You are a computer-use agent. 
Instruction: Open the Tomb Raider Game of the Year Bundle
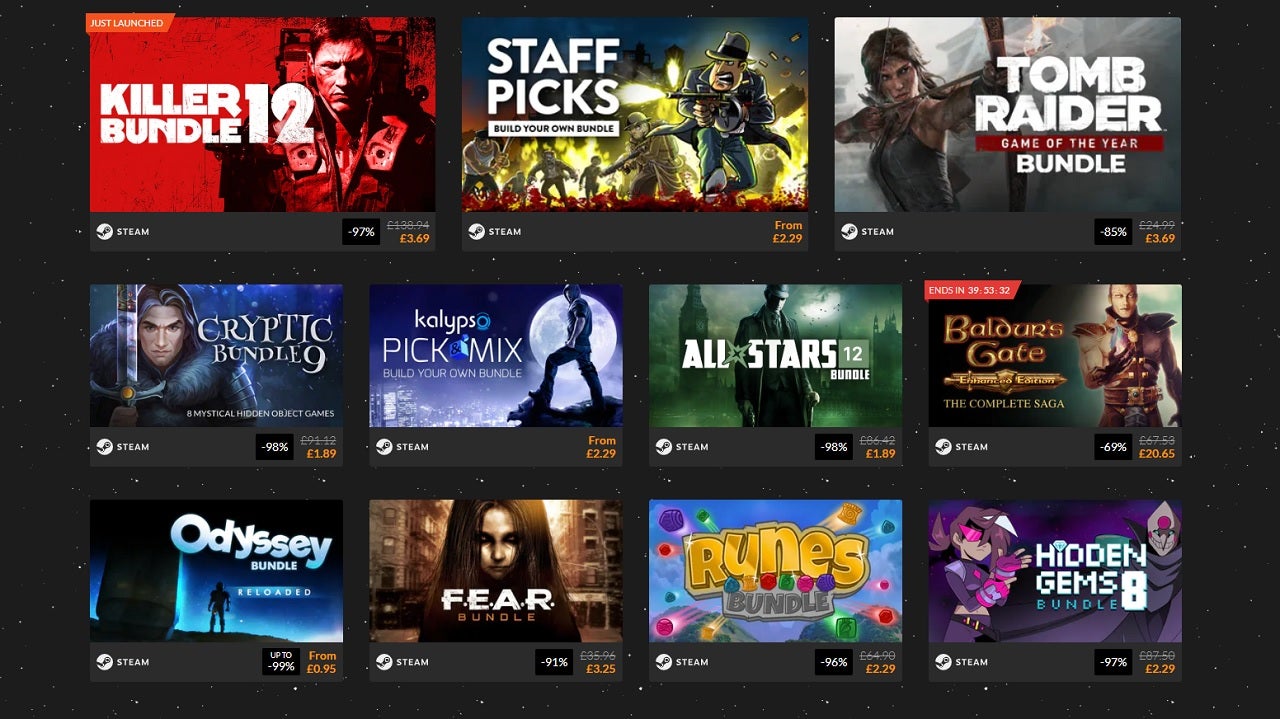coord(1008,114)
